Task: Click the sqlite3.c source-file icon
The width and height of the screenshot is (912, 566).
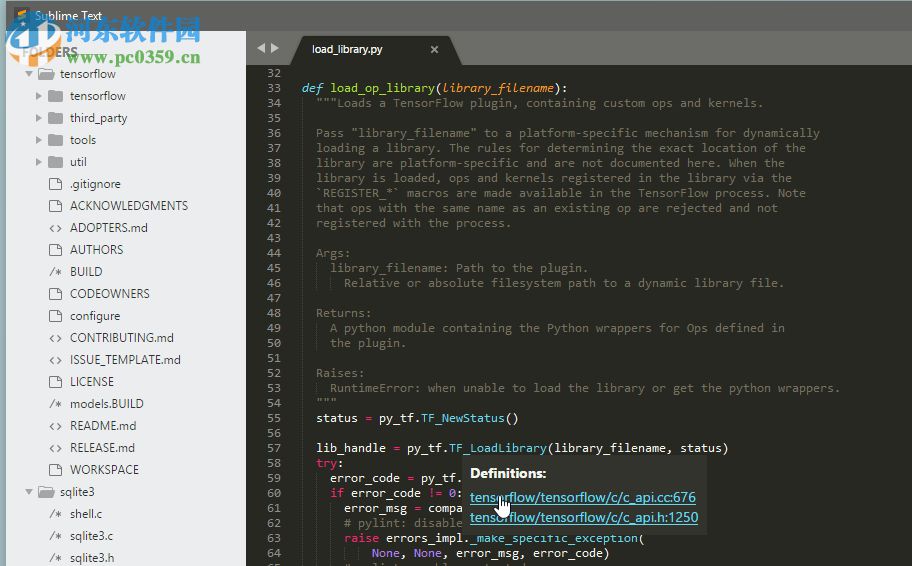Action: pos(56,536)
